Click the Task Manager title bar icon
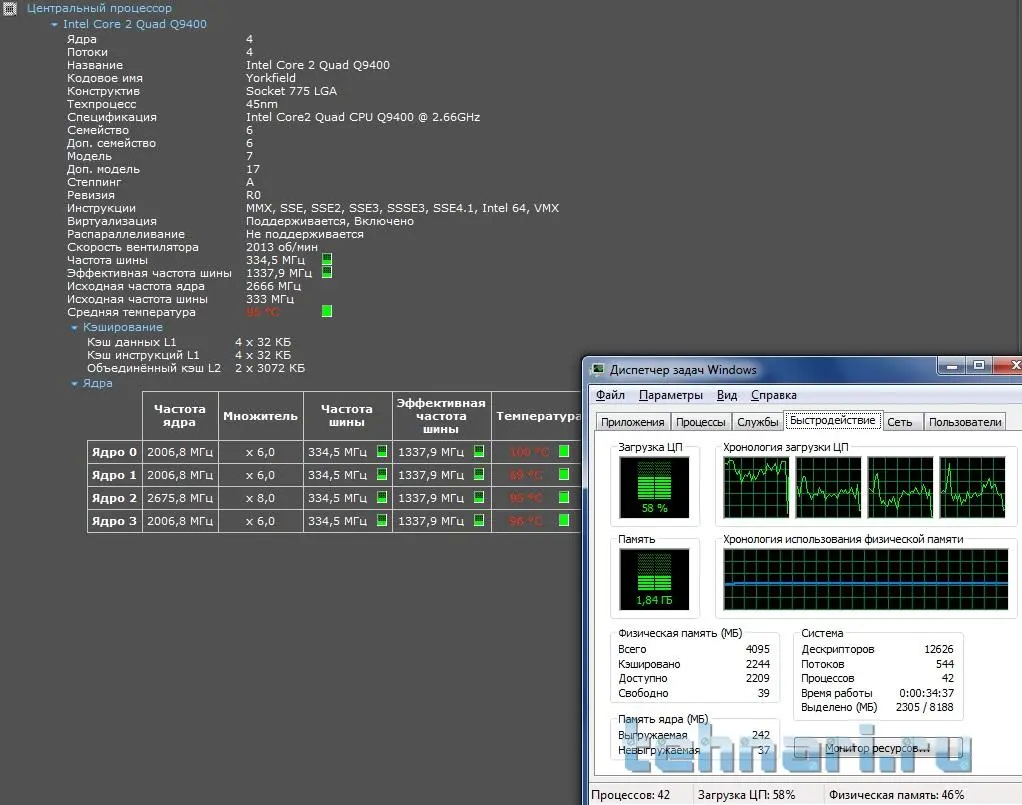 click(x=598, y=369)
